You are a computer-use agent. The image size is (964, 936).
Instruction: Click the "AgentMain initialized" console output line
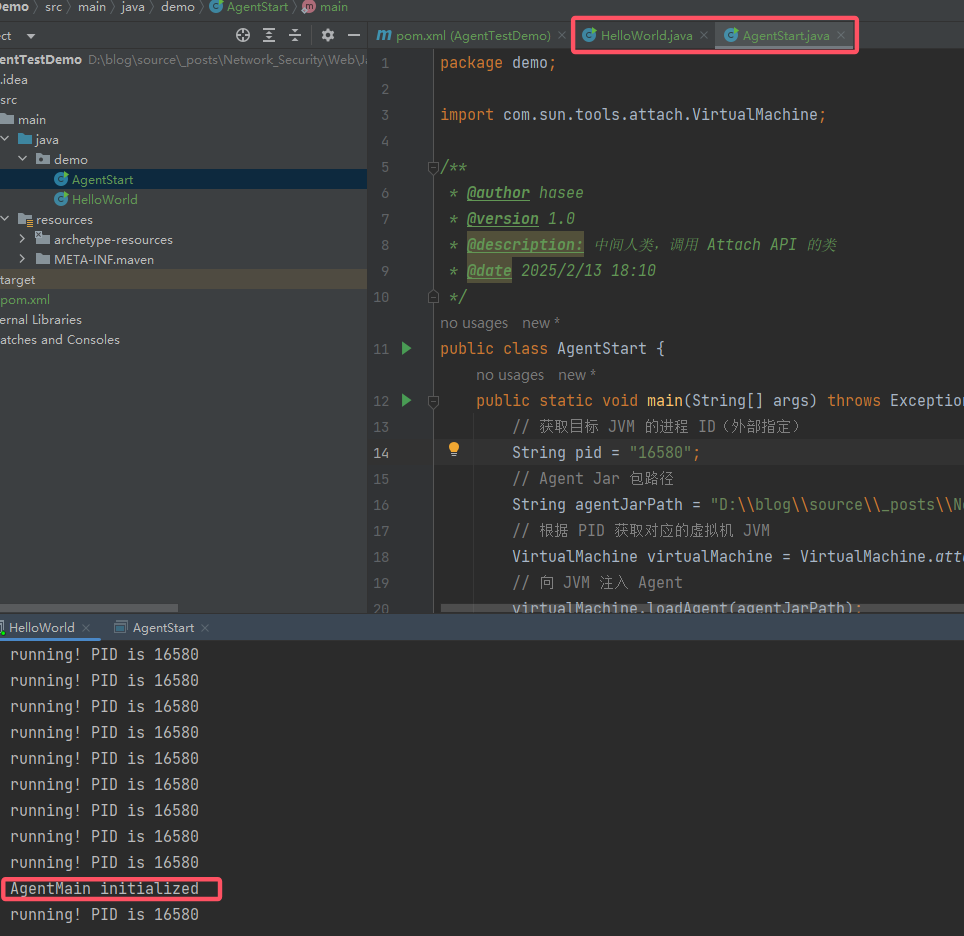click(105, 889)
